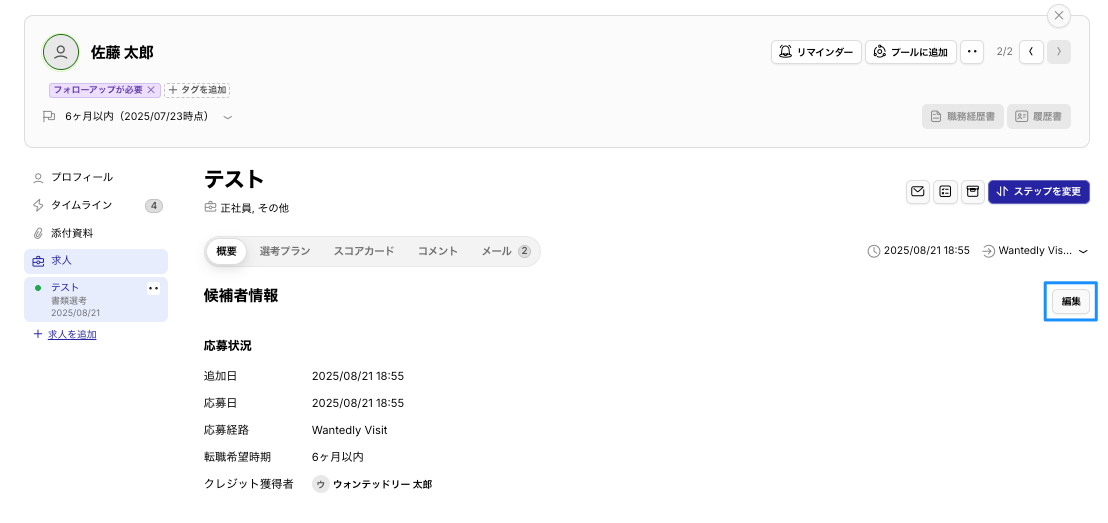Click the タグを追加 add tag field
This screenshot has height=523, width=1108.
(x=198, y=90)
